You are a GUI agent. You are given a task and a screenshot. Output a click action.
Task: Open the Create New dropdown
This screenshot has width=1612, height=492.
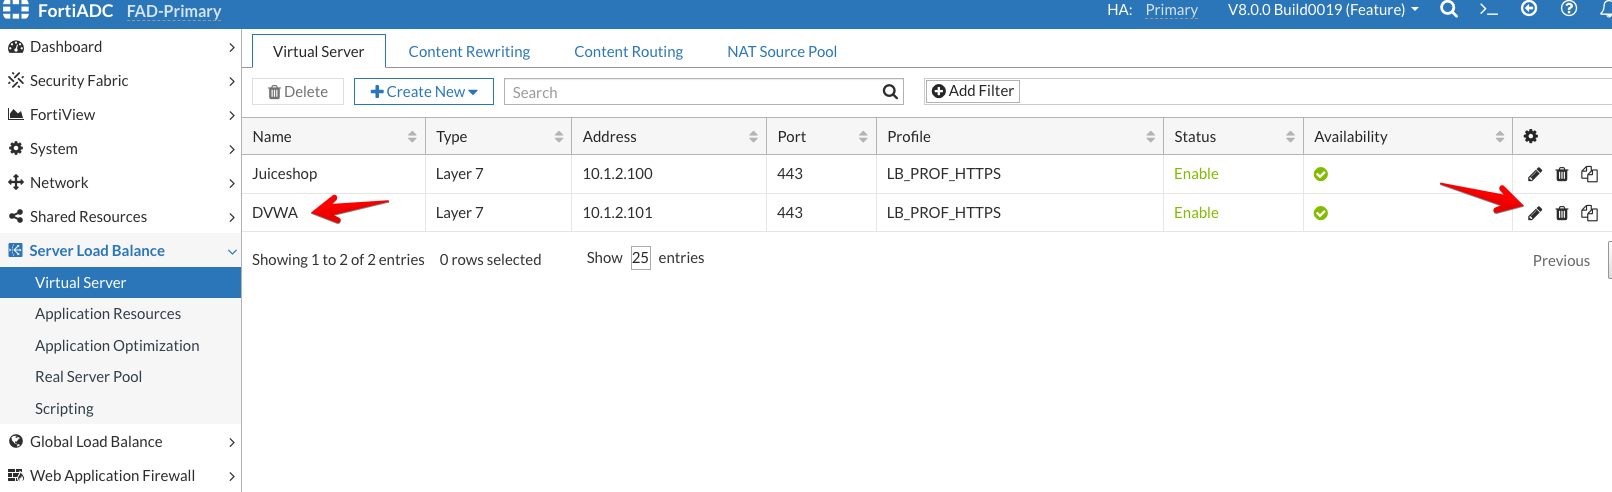point(424,92)
